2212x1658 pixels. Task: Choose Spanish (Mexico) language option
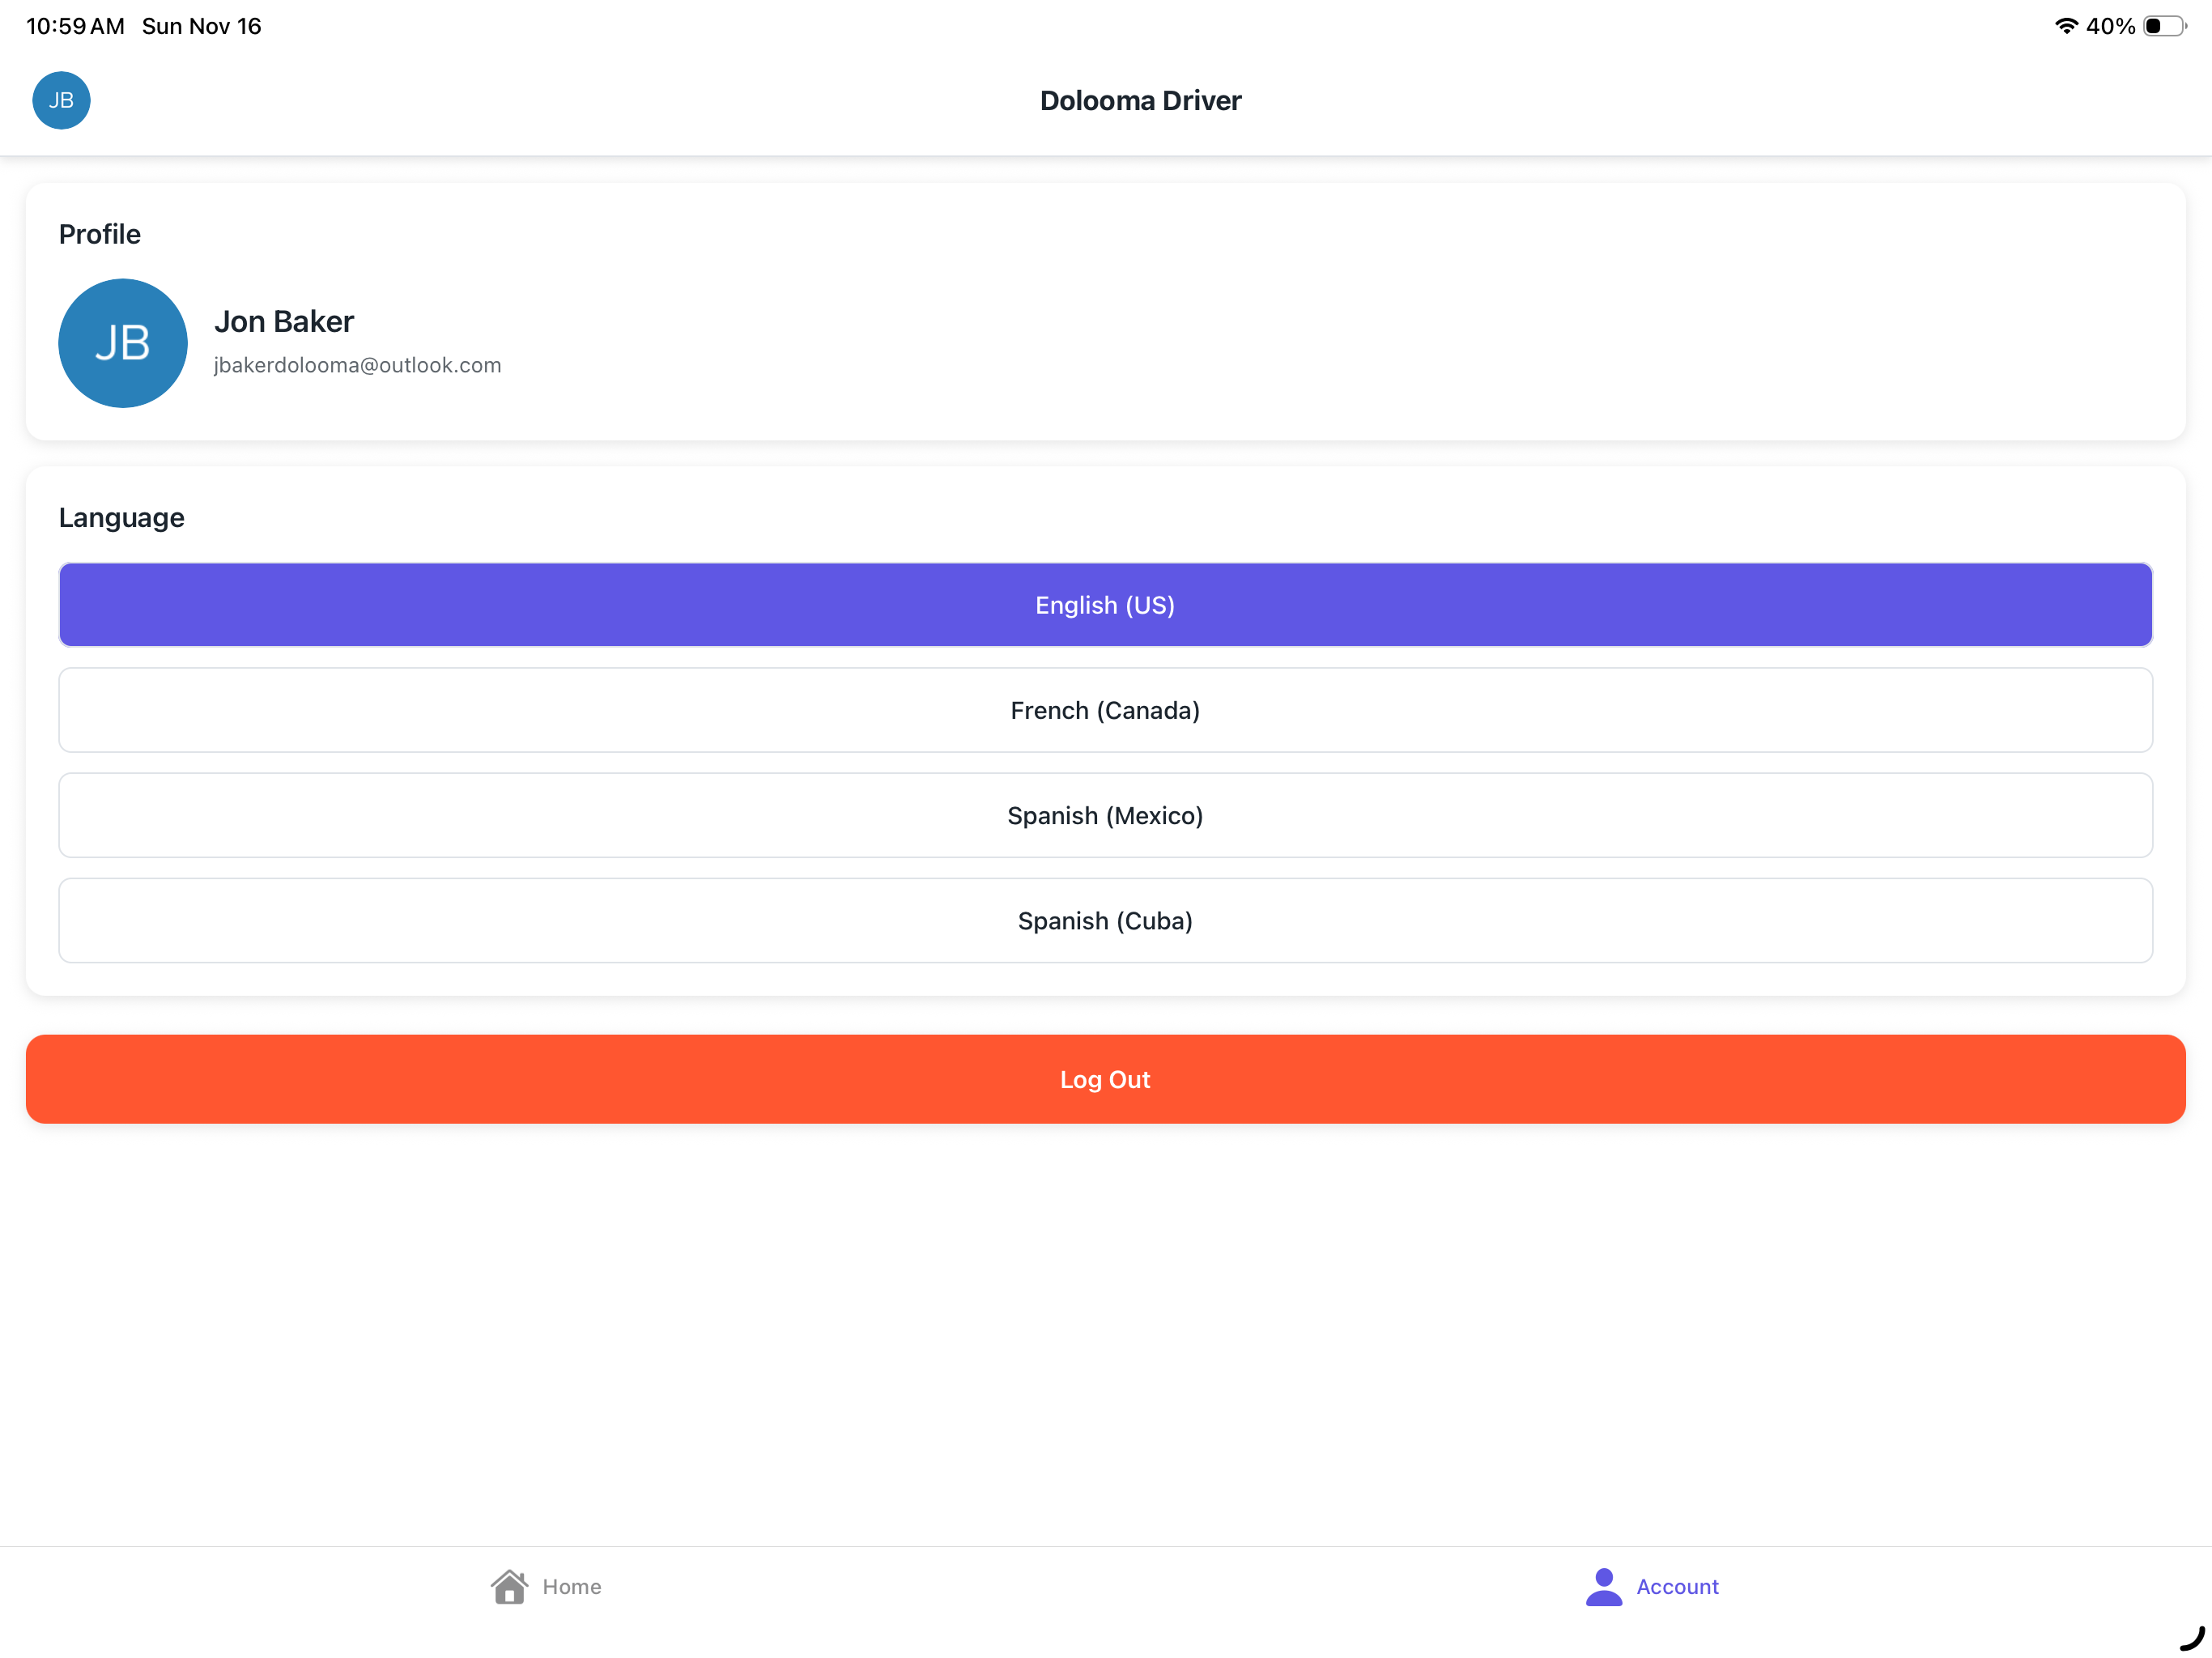tap(1105, 815)
